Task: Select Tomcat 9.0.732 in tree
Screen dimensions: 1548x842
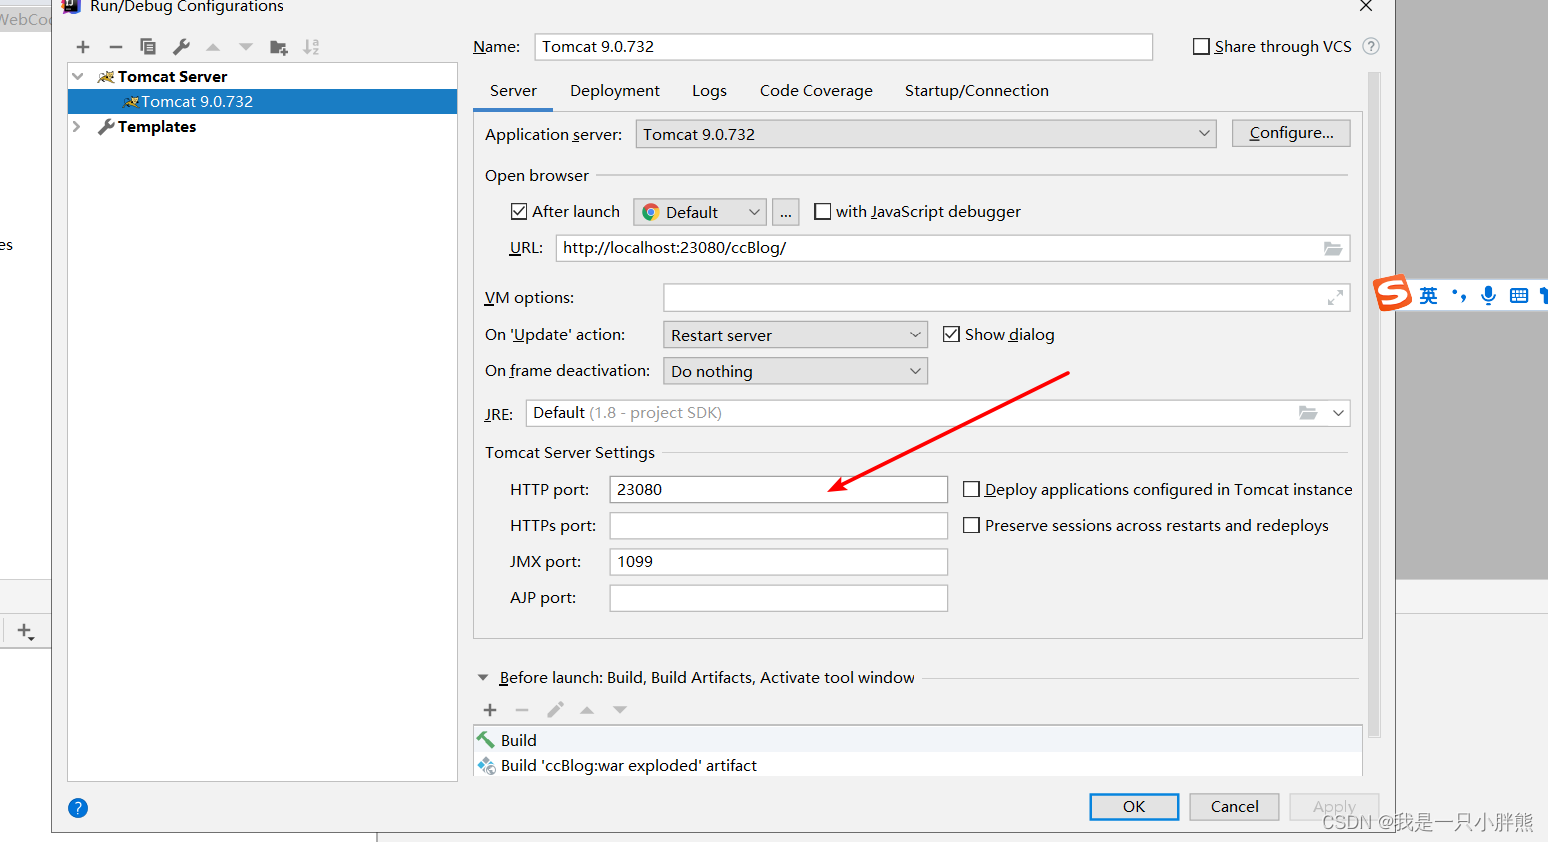Action: tap(262, 101)
